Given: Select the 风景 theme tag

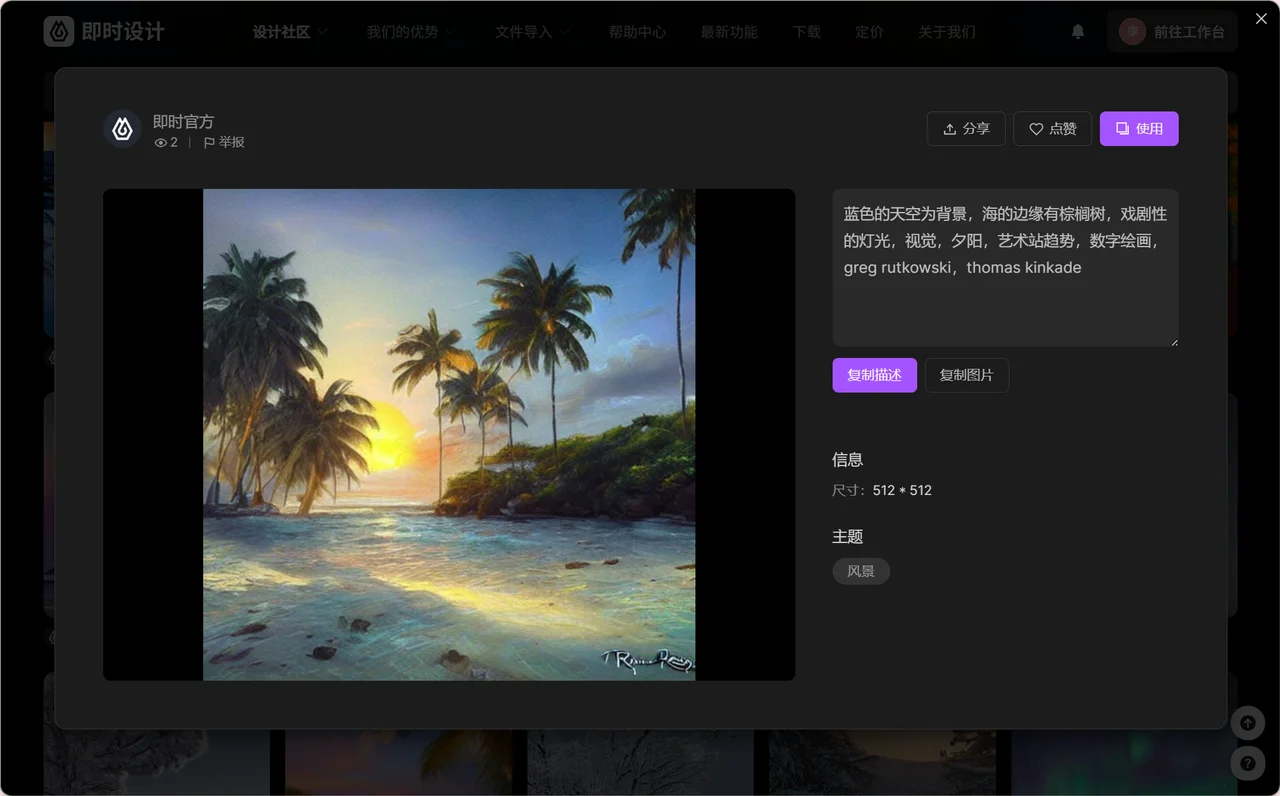Looking at the screenshot, I should tap(861, 571).
